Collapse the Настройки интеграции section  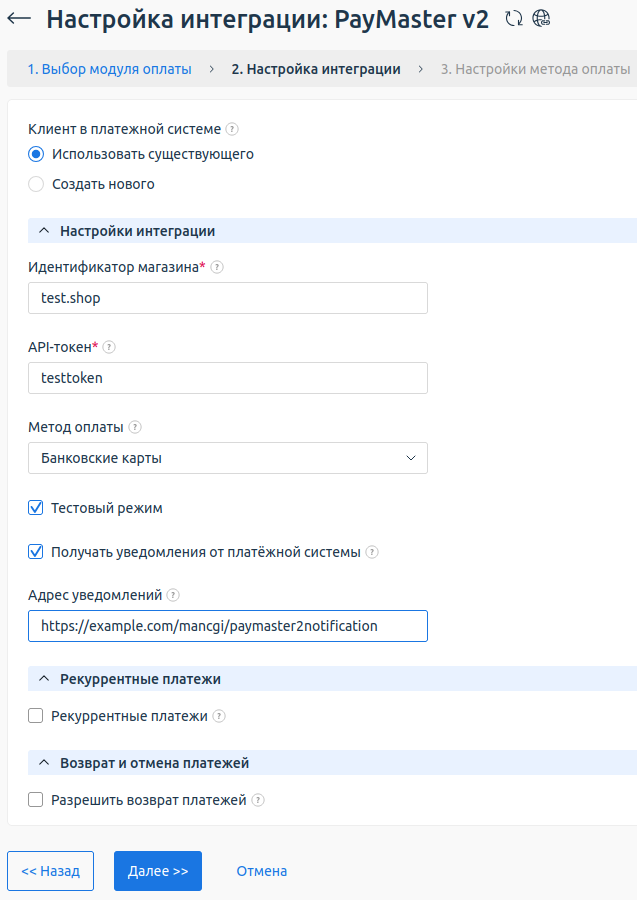click(x=44, y=231)
